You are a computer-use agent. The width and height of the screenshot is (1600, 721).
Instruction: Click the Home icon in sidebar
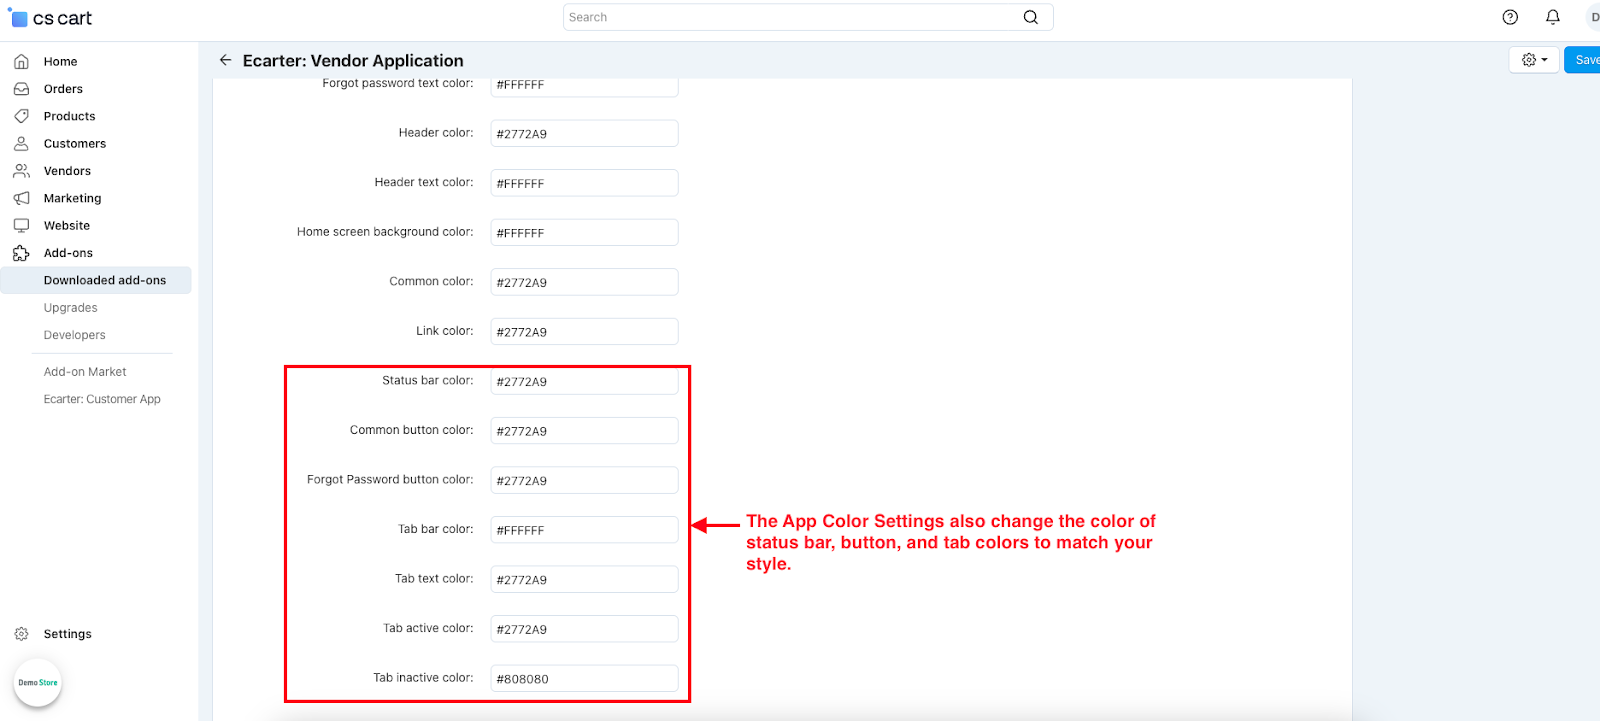(21, 62)
